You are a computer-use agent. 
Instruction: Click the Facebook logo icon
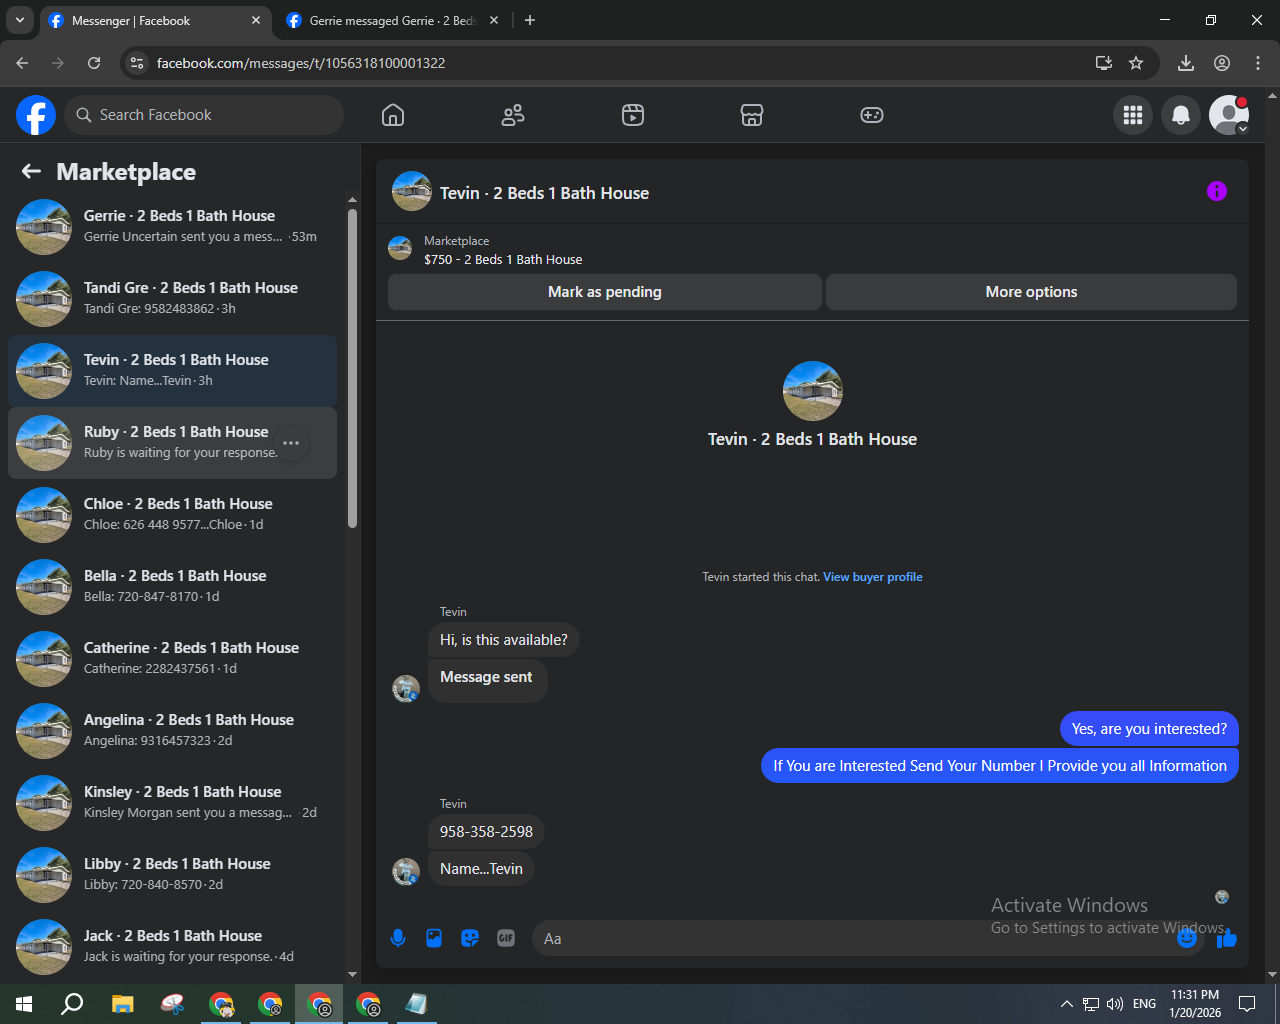pyautogui.click(x=36, y=115)
